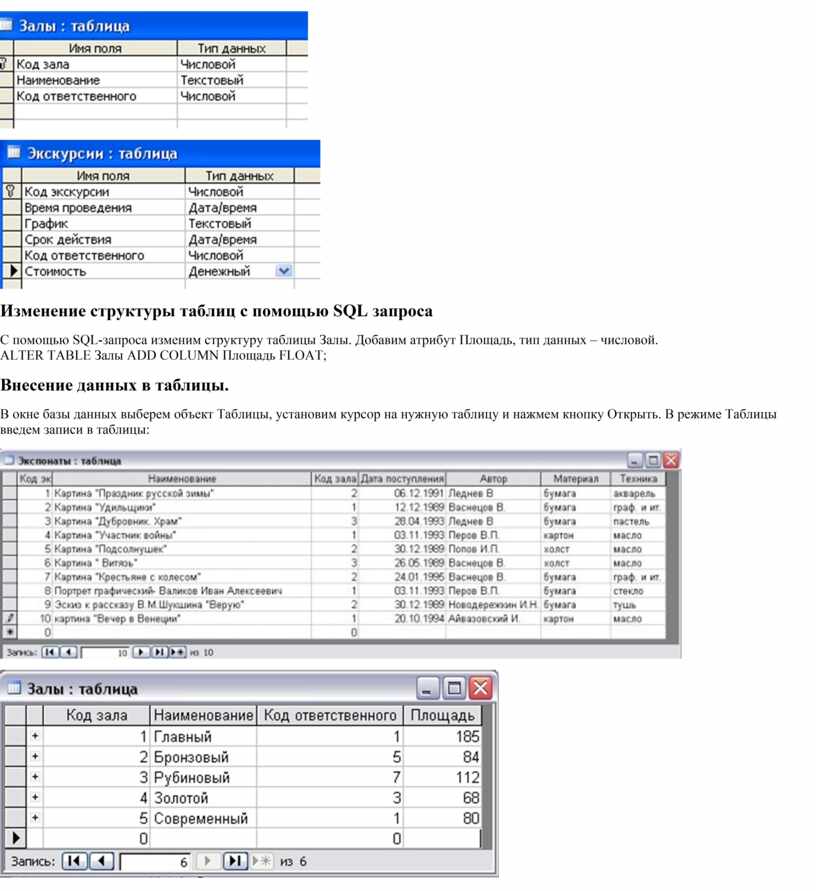Select Наименование column header in Залы datasheet

pyautogui.click(x=203, y=715)
